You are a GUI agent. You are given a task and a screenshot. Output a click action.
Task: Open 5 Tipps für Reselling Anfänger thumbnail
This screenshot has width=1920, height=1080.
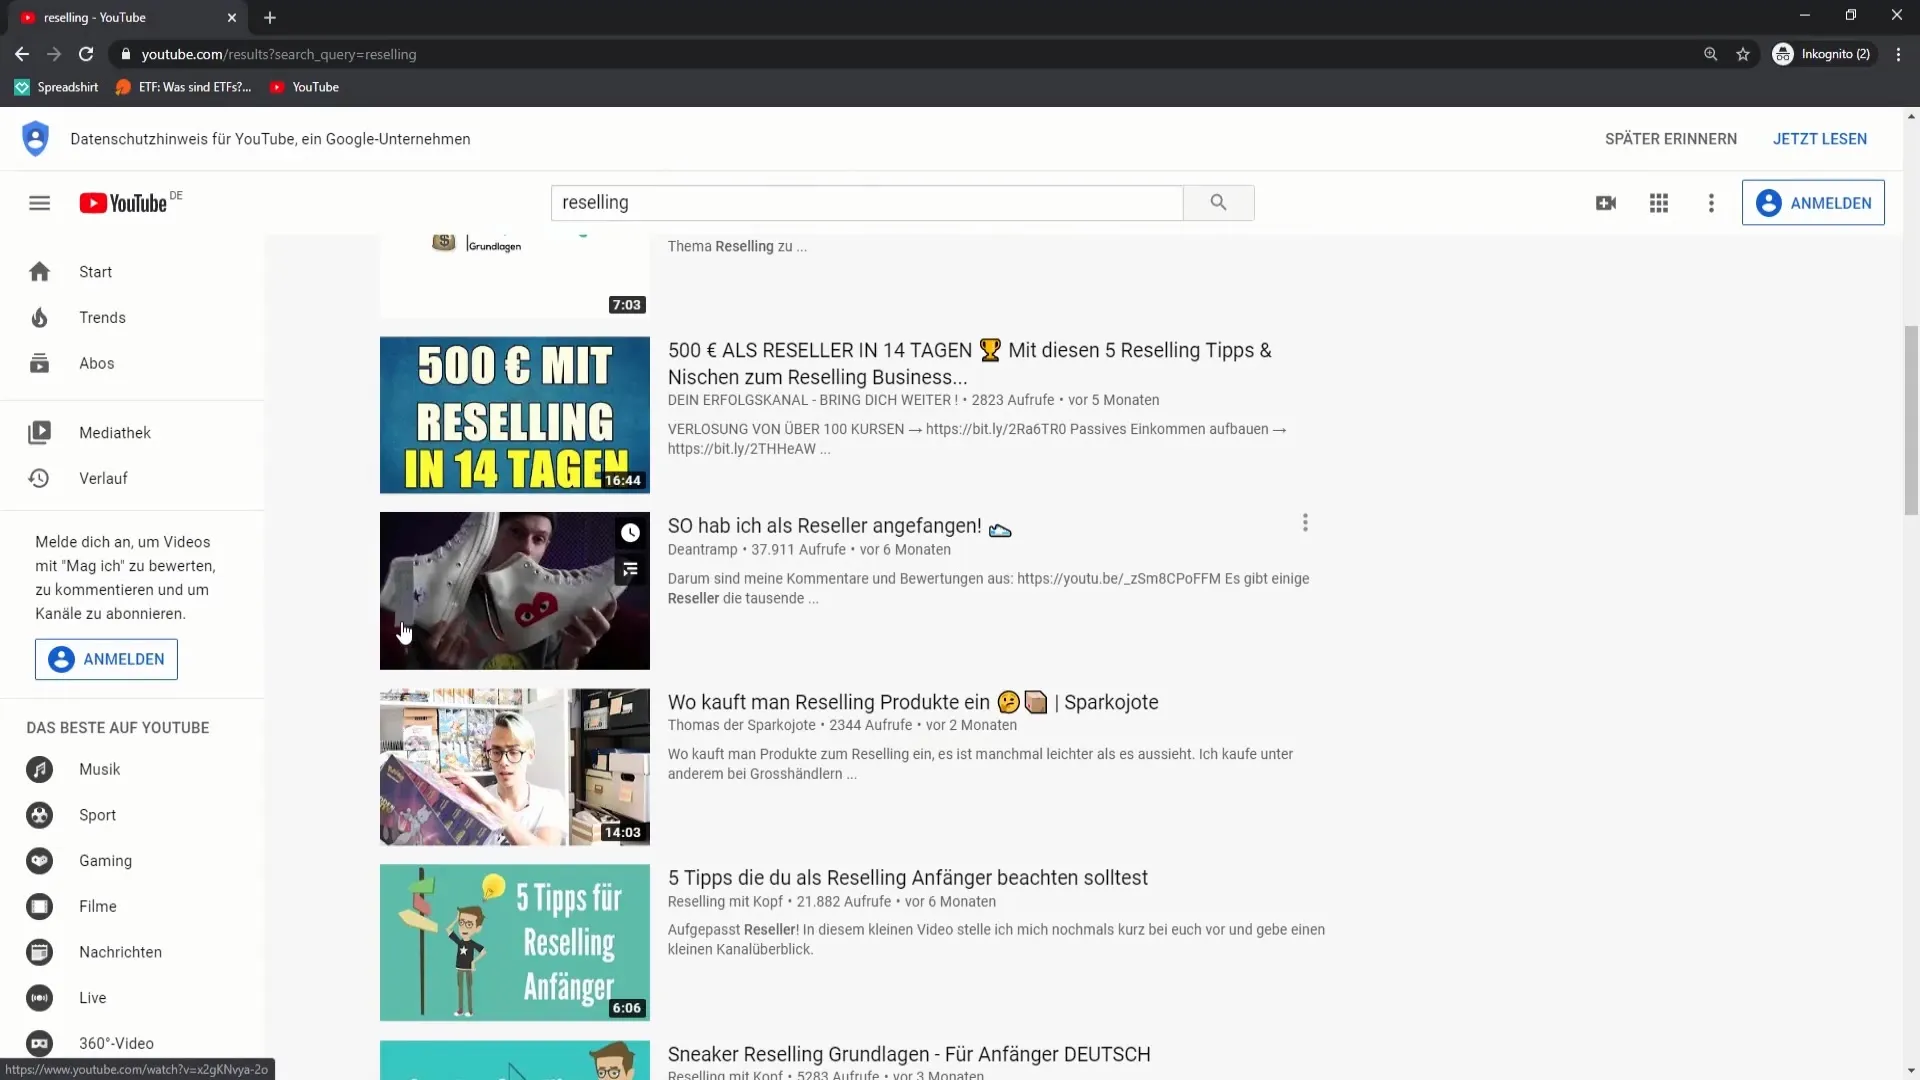[515, 943]
